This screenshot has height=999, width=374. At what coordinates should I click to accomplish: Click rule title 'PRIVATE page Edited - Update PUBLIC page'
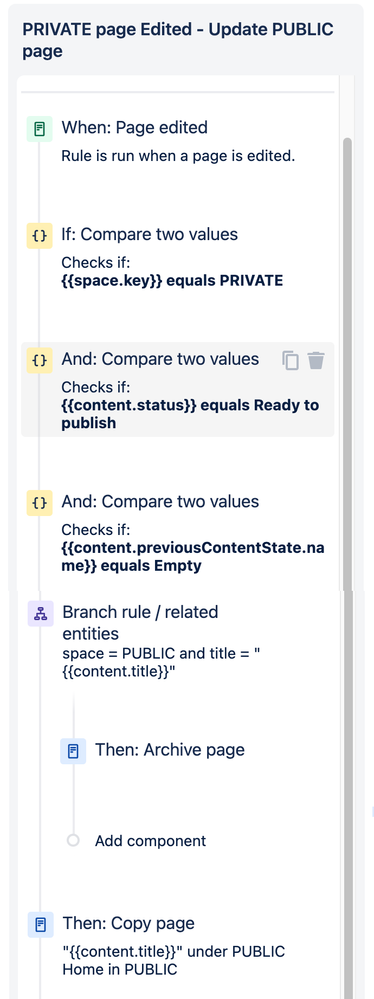pos(178,40)
